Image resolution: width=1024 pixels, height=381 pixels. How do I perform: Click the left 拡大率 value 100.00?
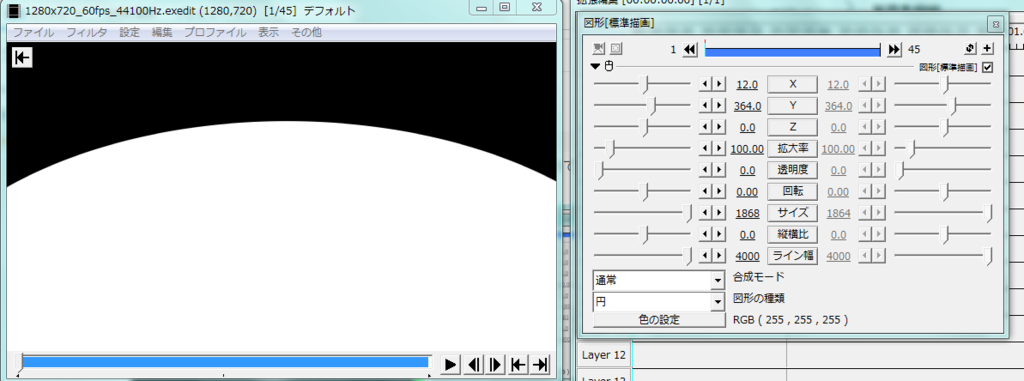pos(747,149)
